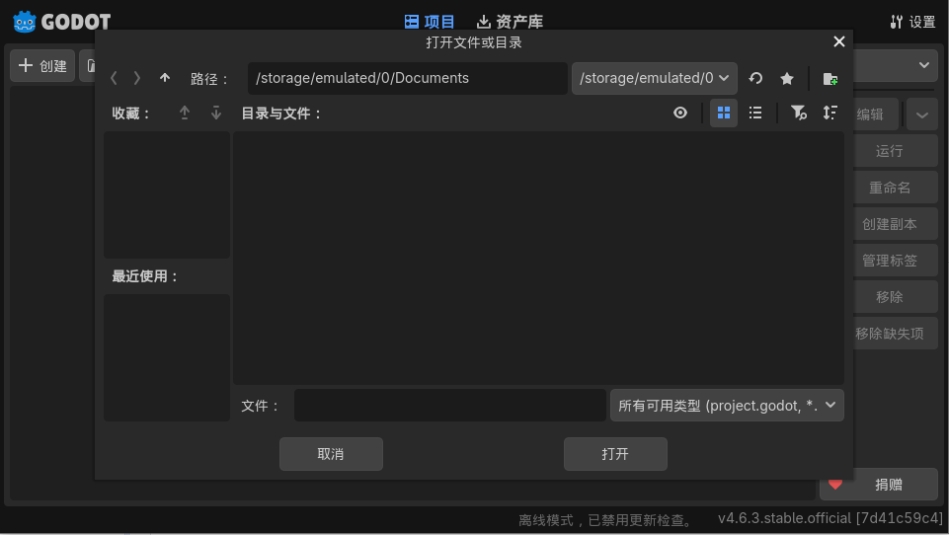The height and width of the screenshot is (535, 949).
Task: Open file sort options icon
Action: tap(830, 113)
